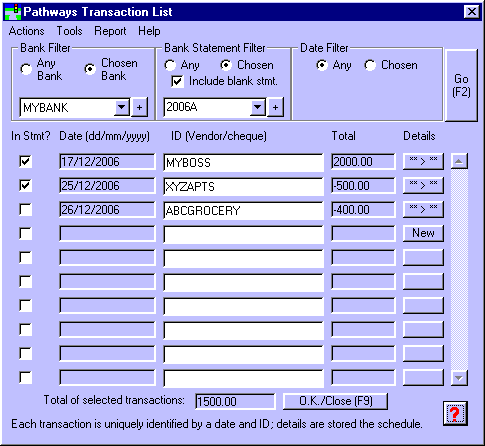Click the red question mark help icon
This screenshot has width=485, height=446.
coord(455,413)
